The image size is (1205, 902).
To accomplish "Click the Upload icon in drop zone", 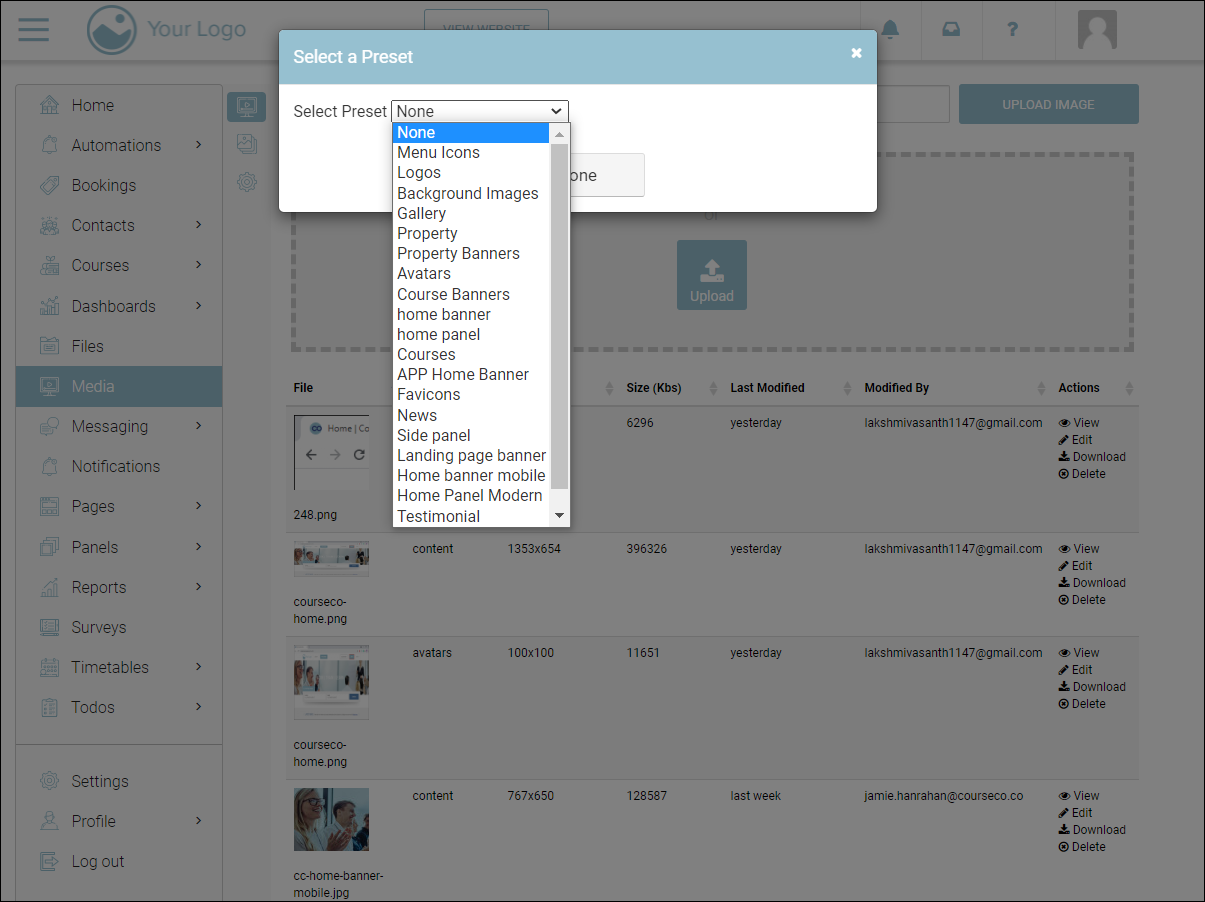I will click(x=711, y=275).
